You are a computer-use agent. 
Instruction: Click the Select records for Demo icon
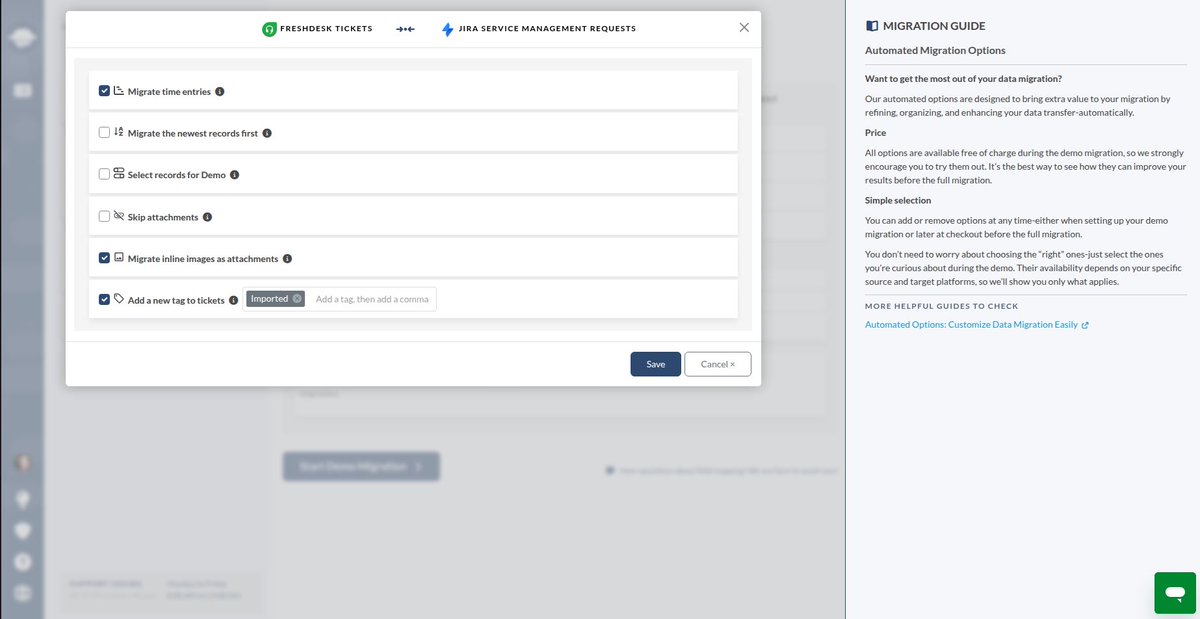point(118,174)
